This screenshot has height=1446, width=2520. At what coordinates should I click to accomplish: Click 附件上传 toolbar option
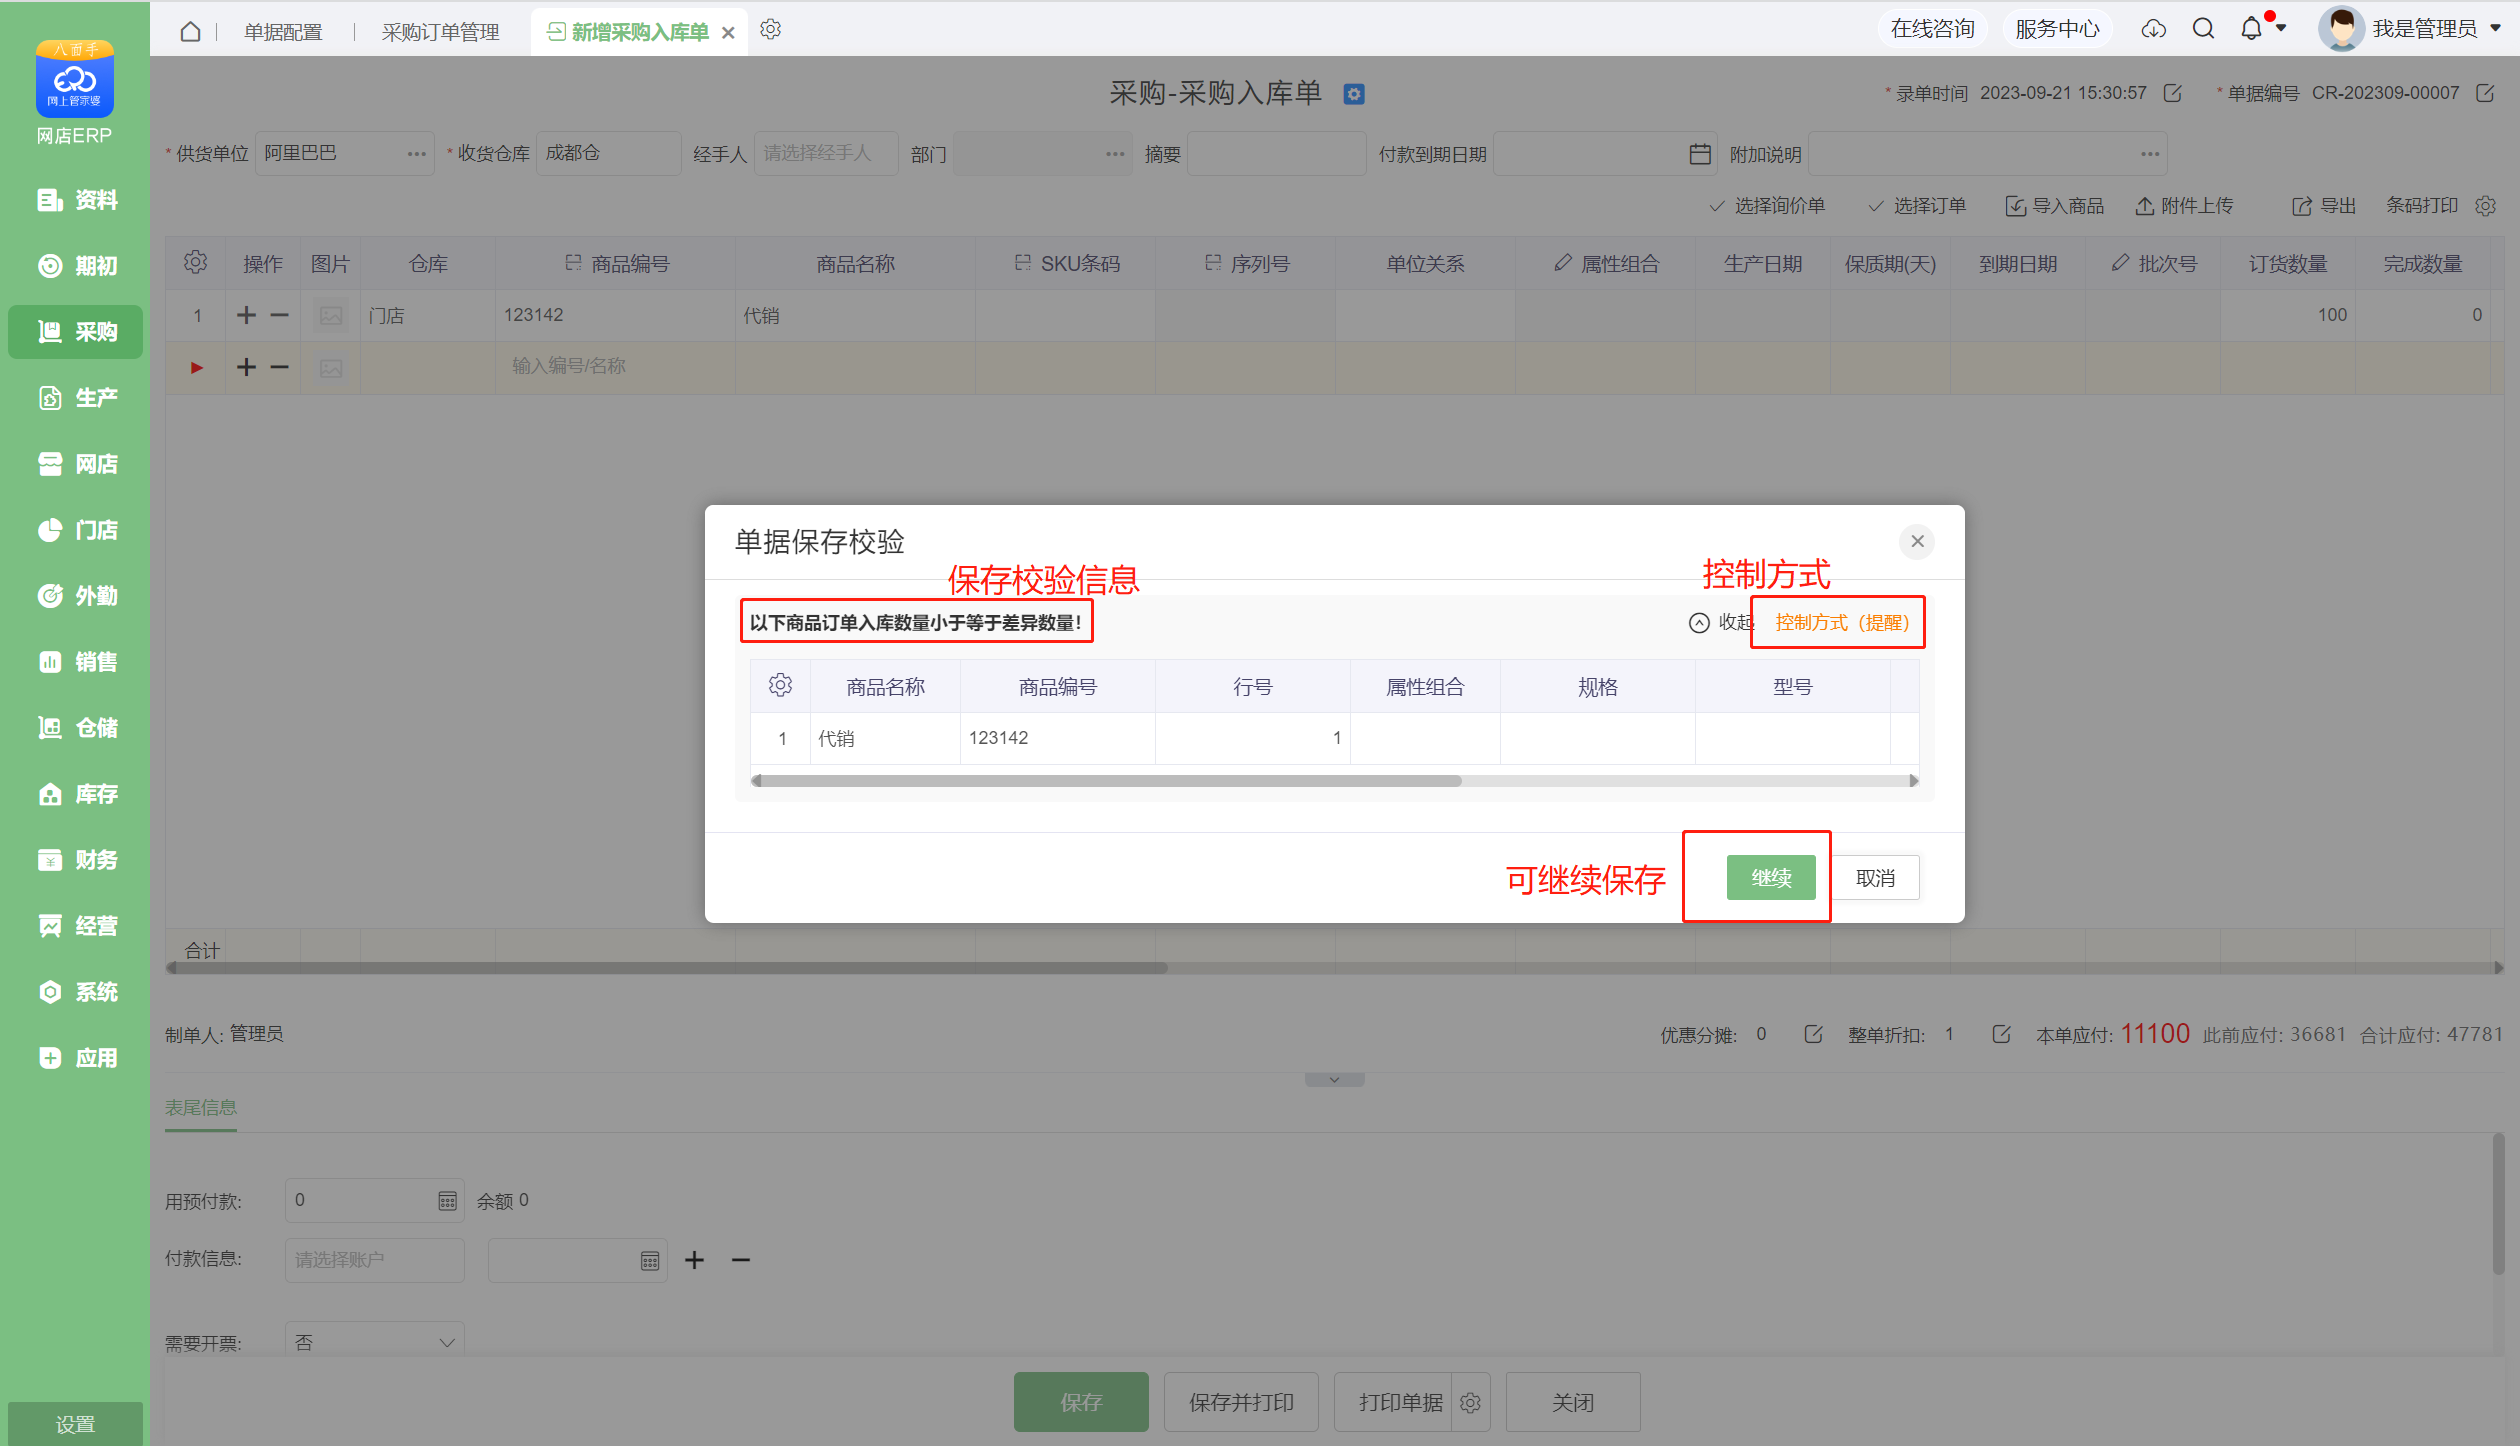2185,206
